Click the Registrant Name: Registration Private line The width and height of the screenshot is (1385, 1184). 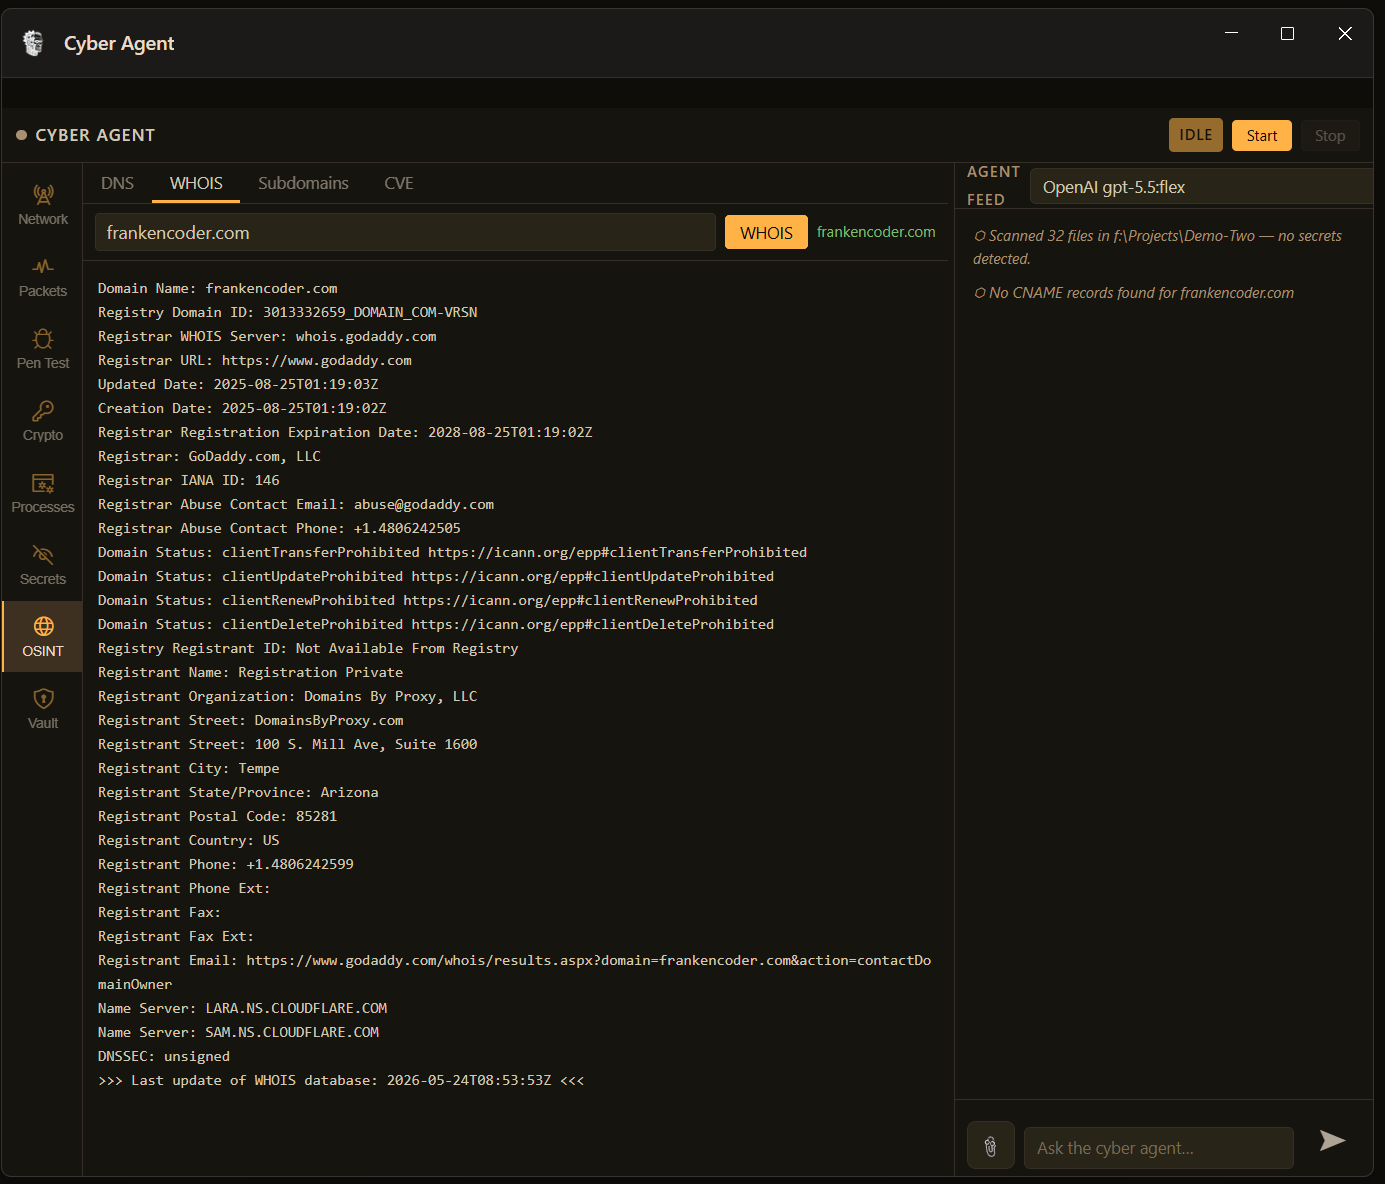click(251, 672)
